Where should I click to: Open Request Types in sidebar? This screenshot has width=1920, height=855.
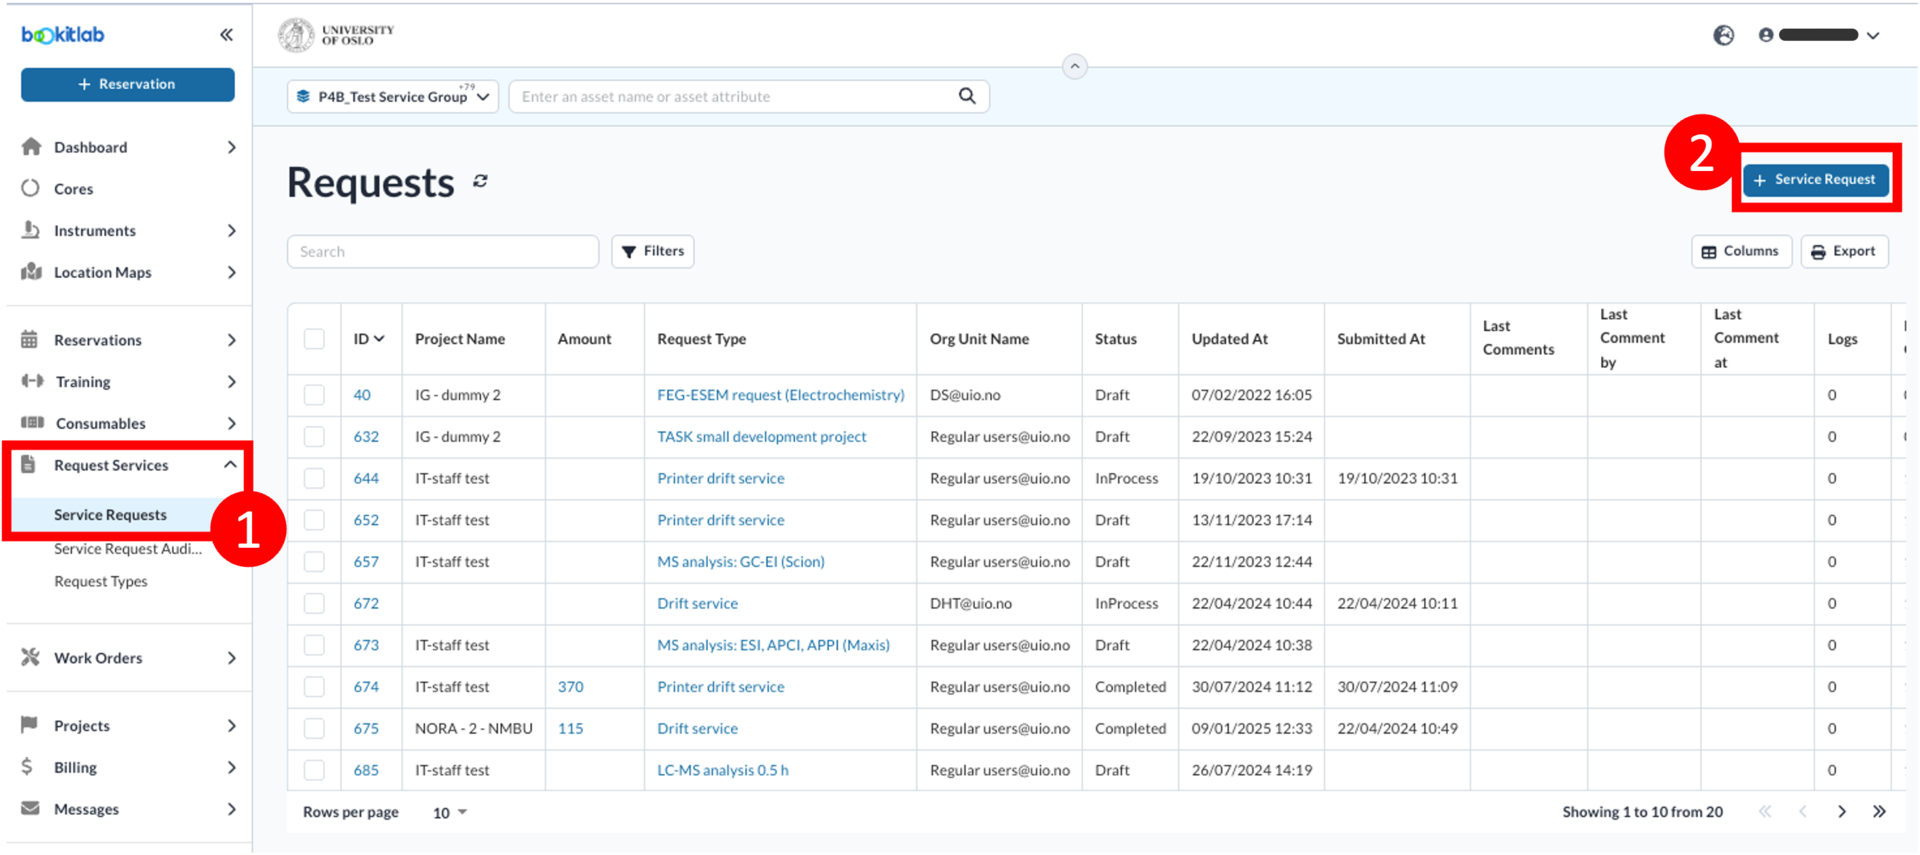[101, 581]
